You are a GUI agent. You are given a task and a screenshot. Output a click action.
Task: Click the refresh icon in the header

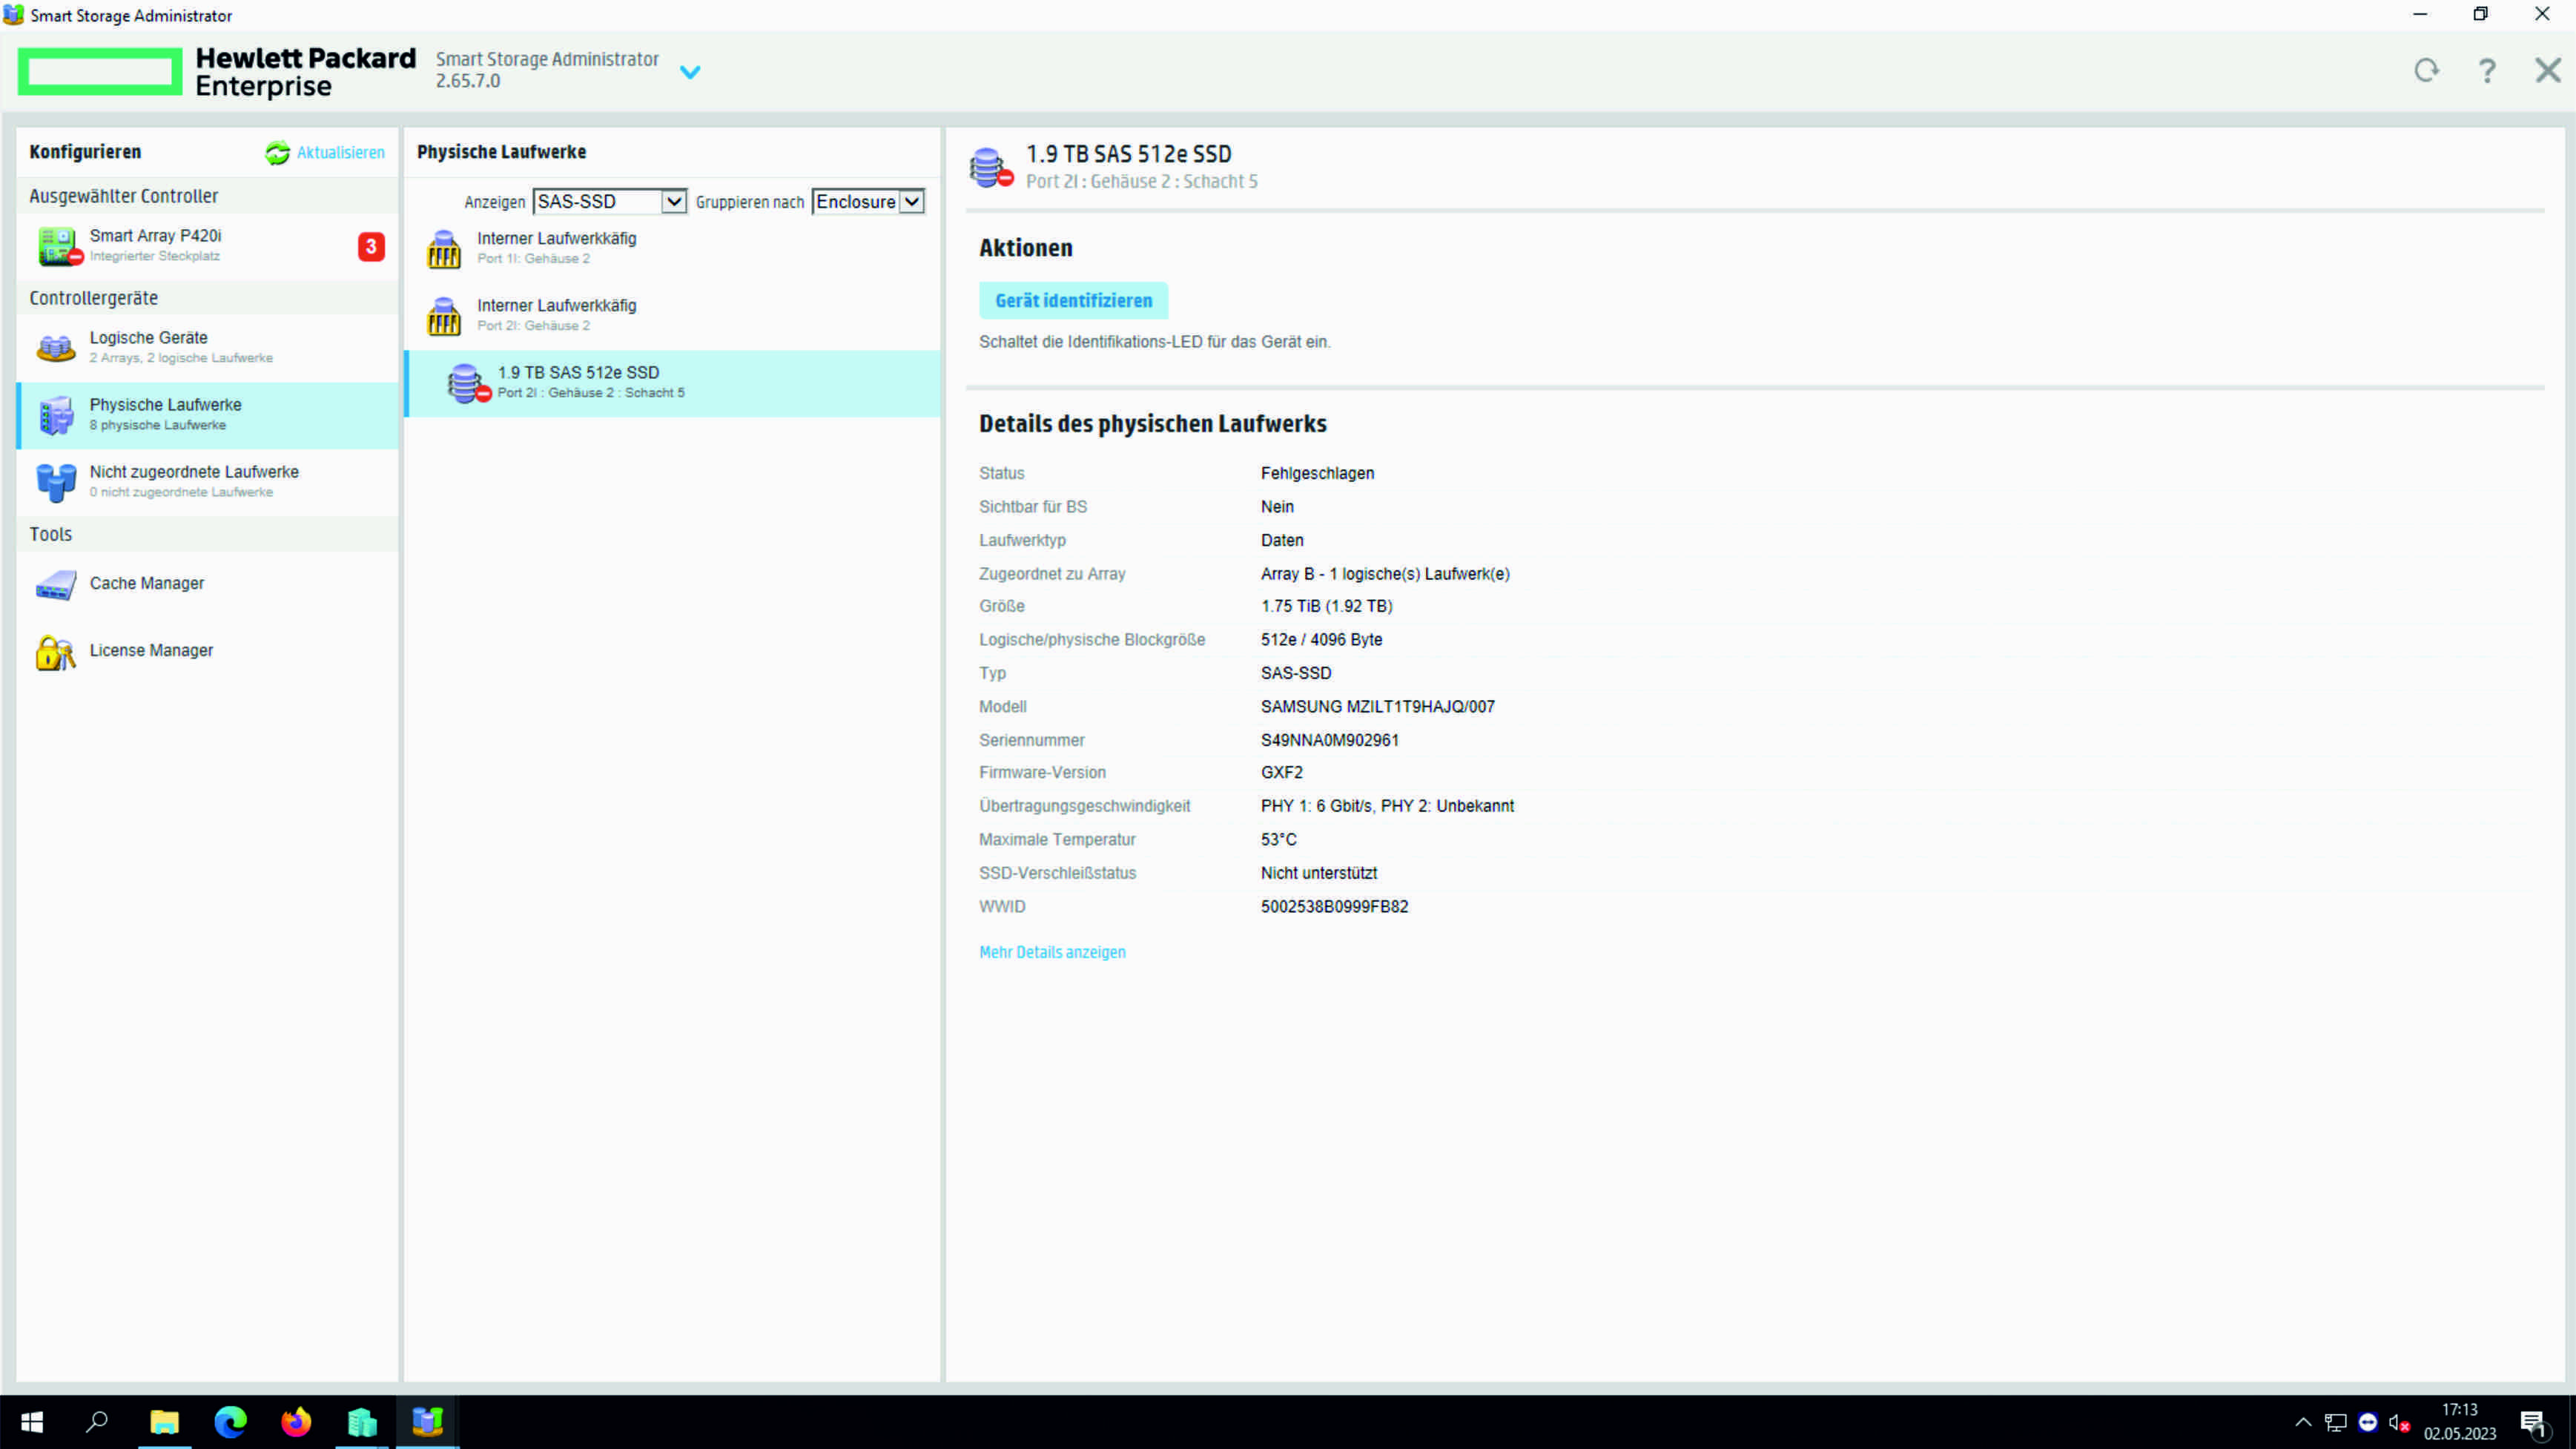(2426, 71)
